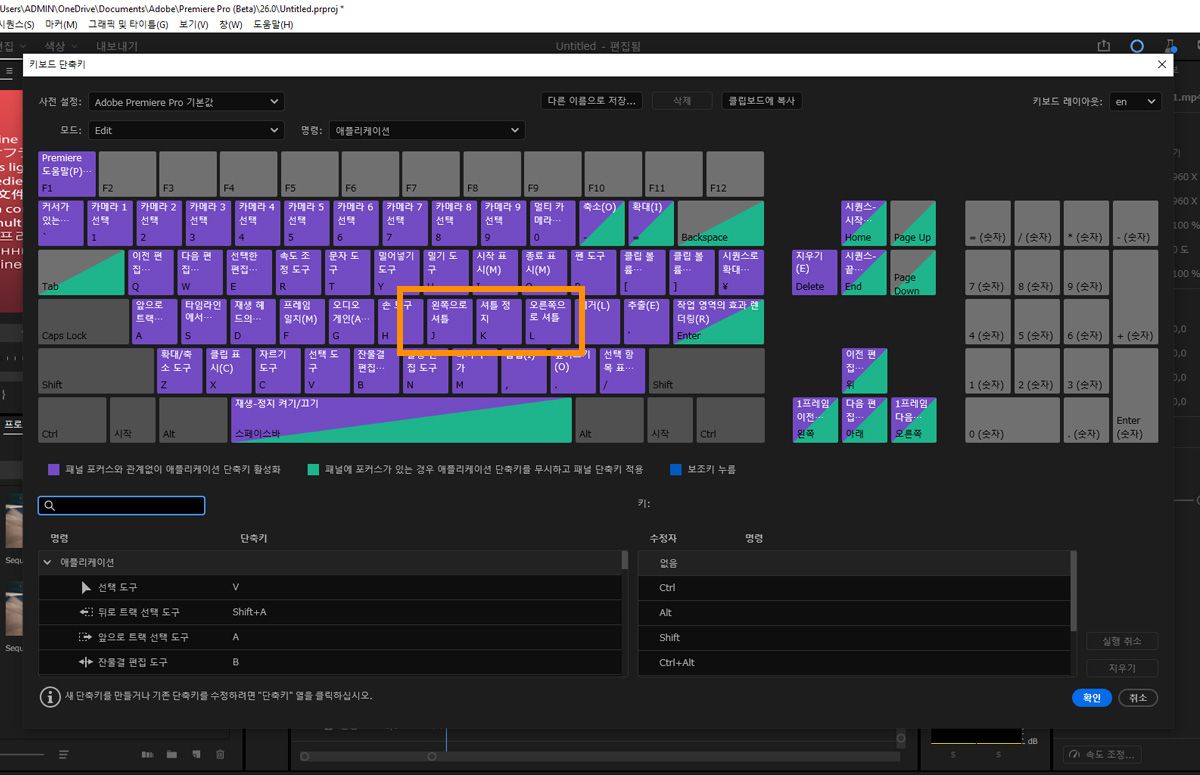Click the Shift+A shortcut cell
Viewport: 1200px width, 775px height.
coord(249,612)
